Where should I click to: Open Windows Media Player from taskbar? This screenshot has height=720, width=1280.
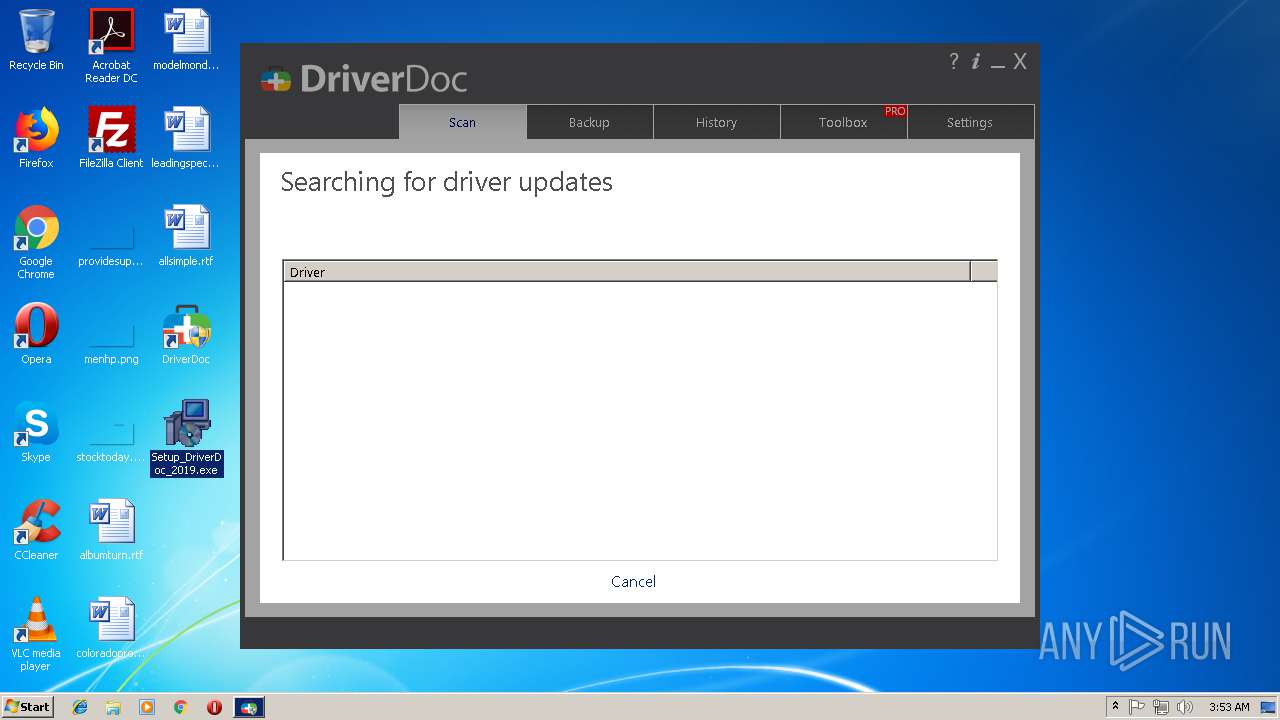click(x=147, y=707)
